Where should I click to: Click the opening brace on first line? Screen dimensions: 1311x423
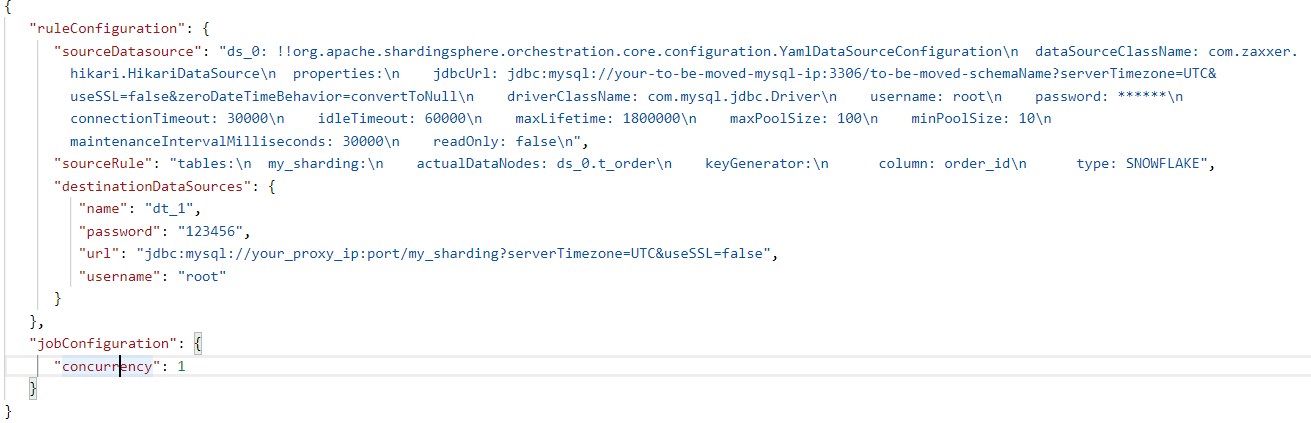tap(8, 8)
